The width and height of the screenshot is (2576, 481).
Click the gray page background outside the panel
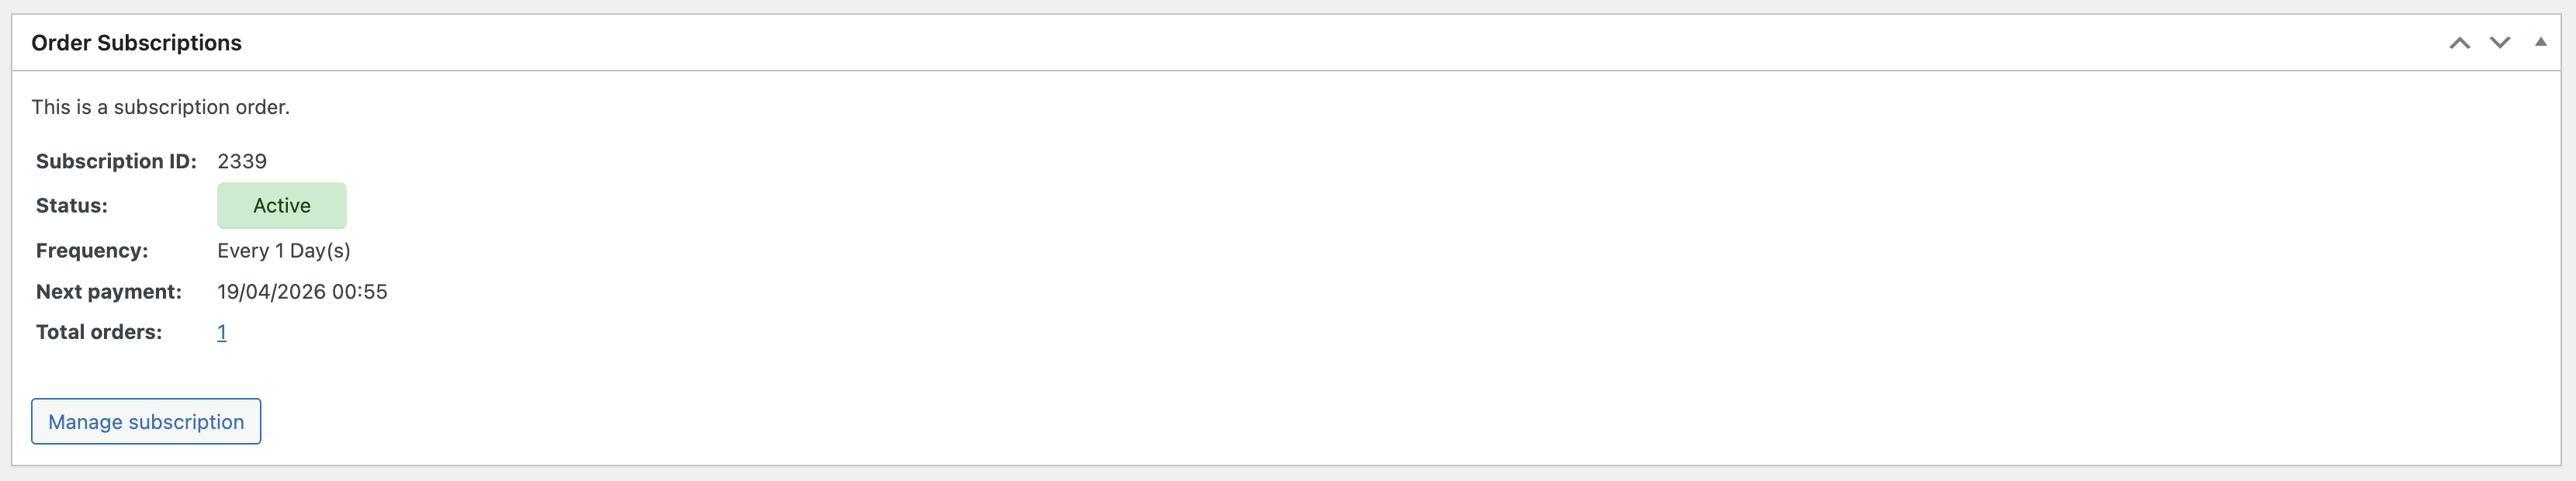(1288, 474)
